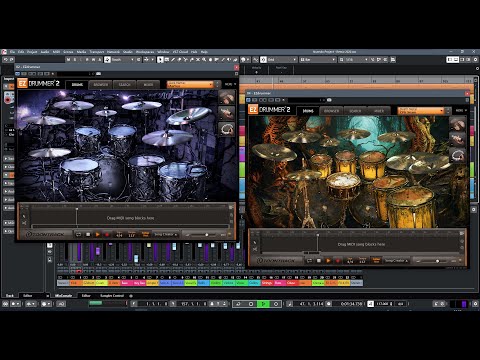
Task: Select the Mute X tool
Action: [x=198, y=60]
